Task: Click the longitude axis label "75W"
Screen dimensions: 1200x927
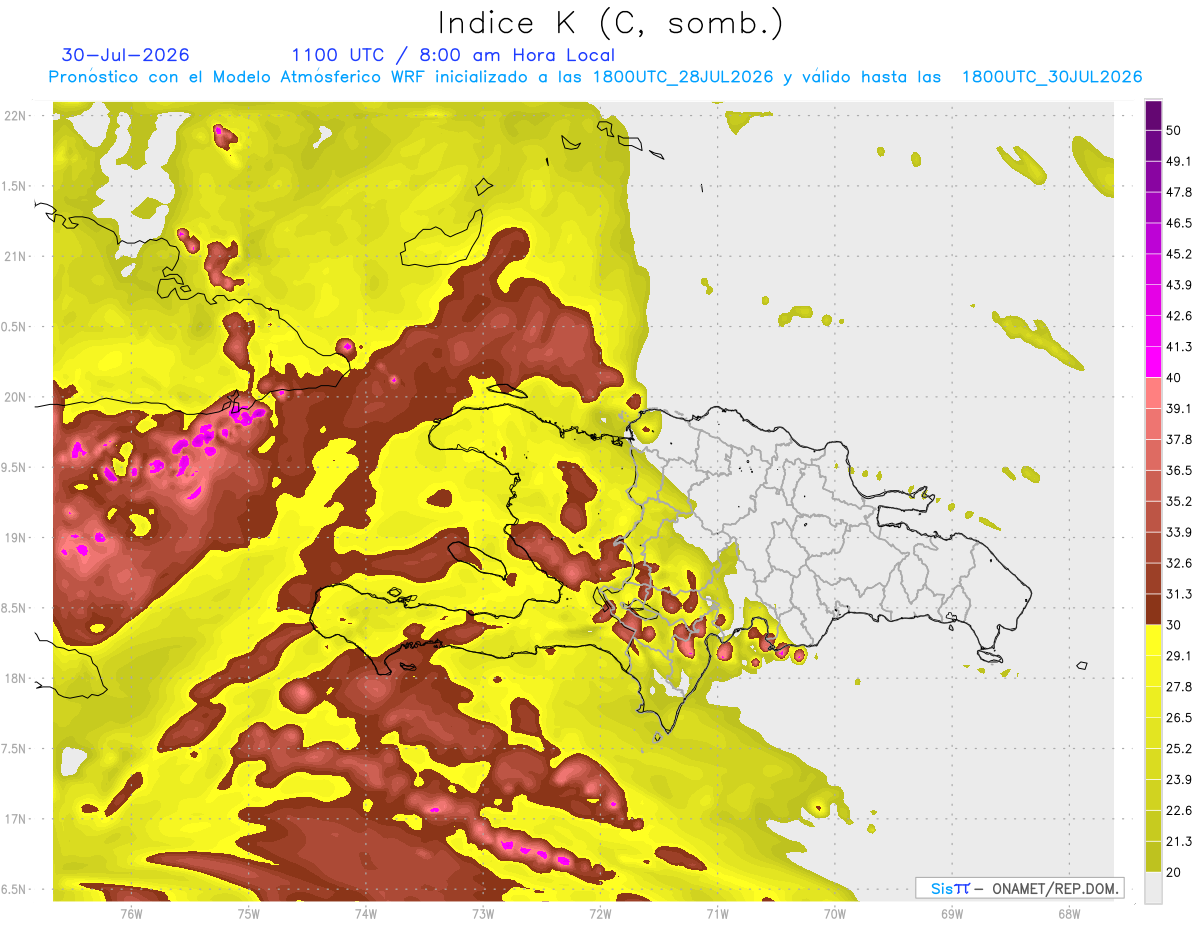Action: tap(248, 914)
